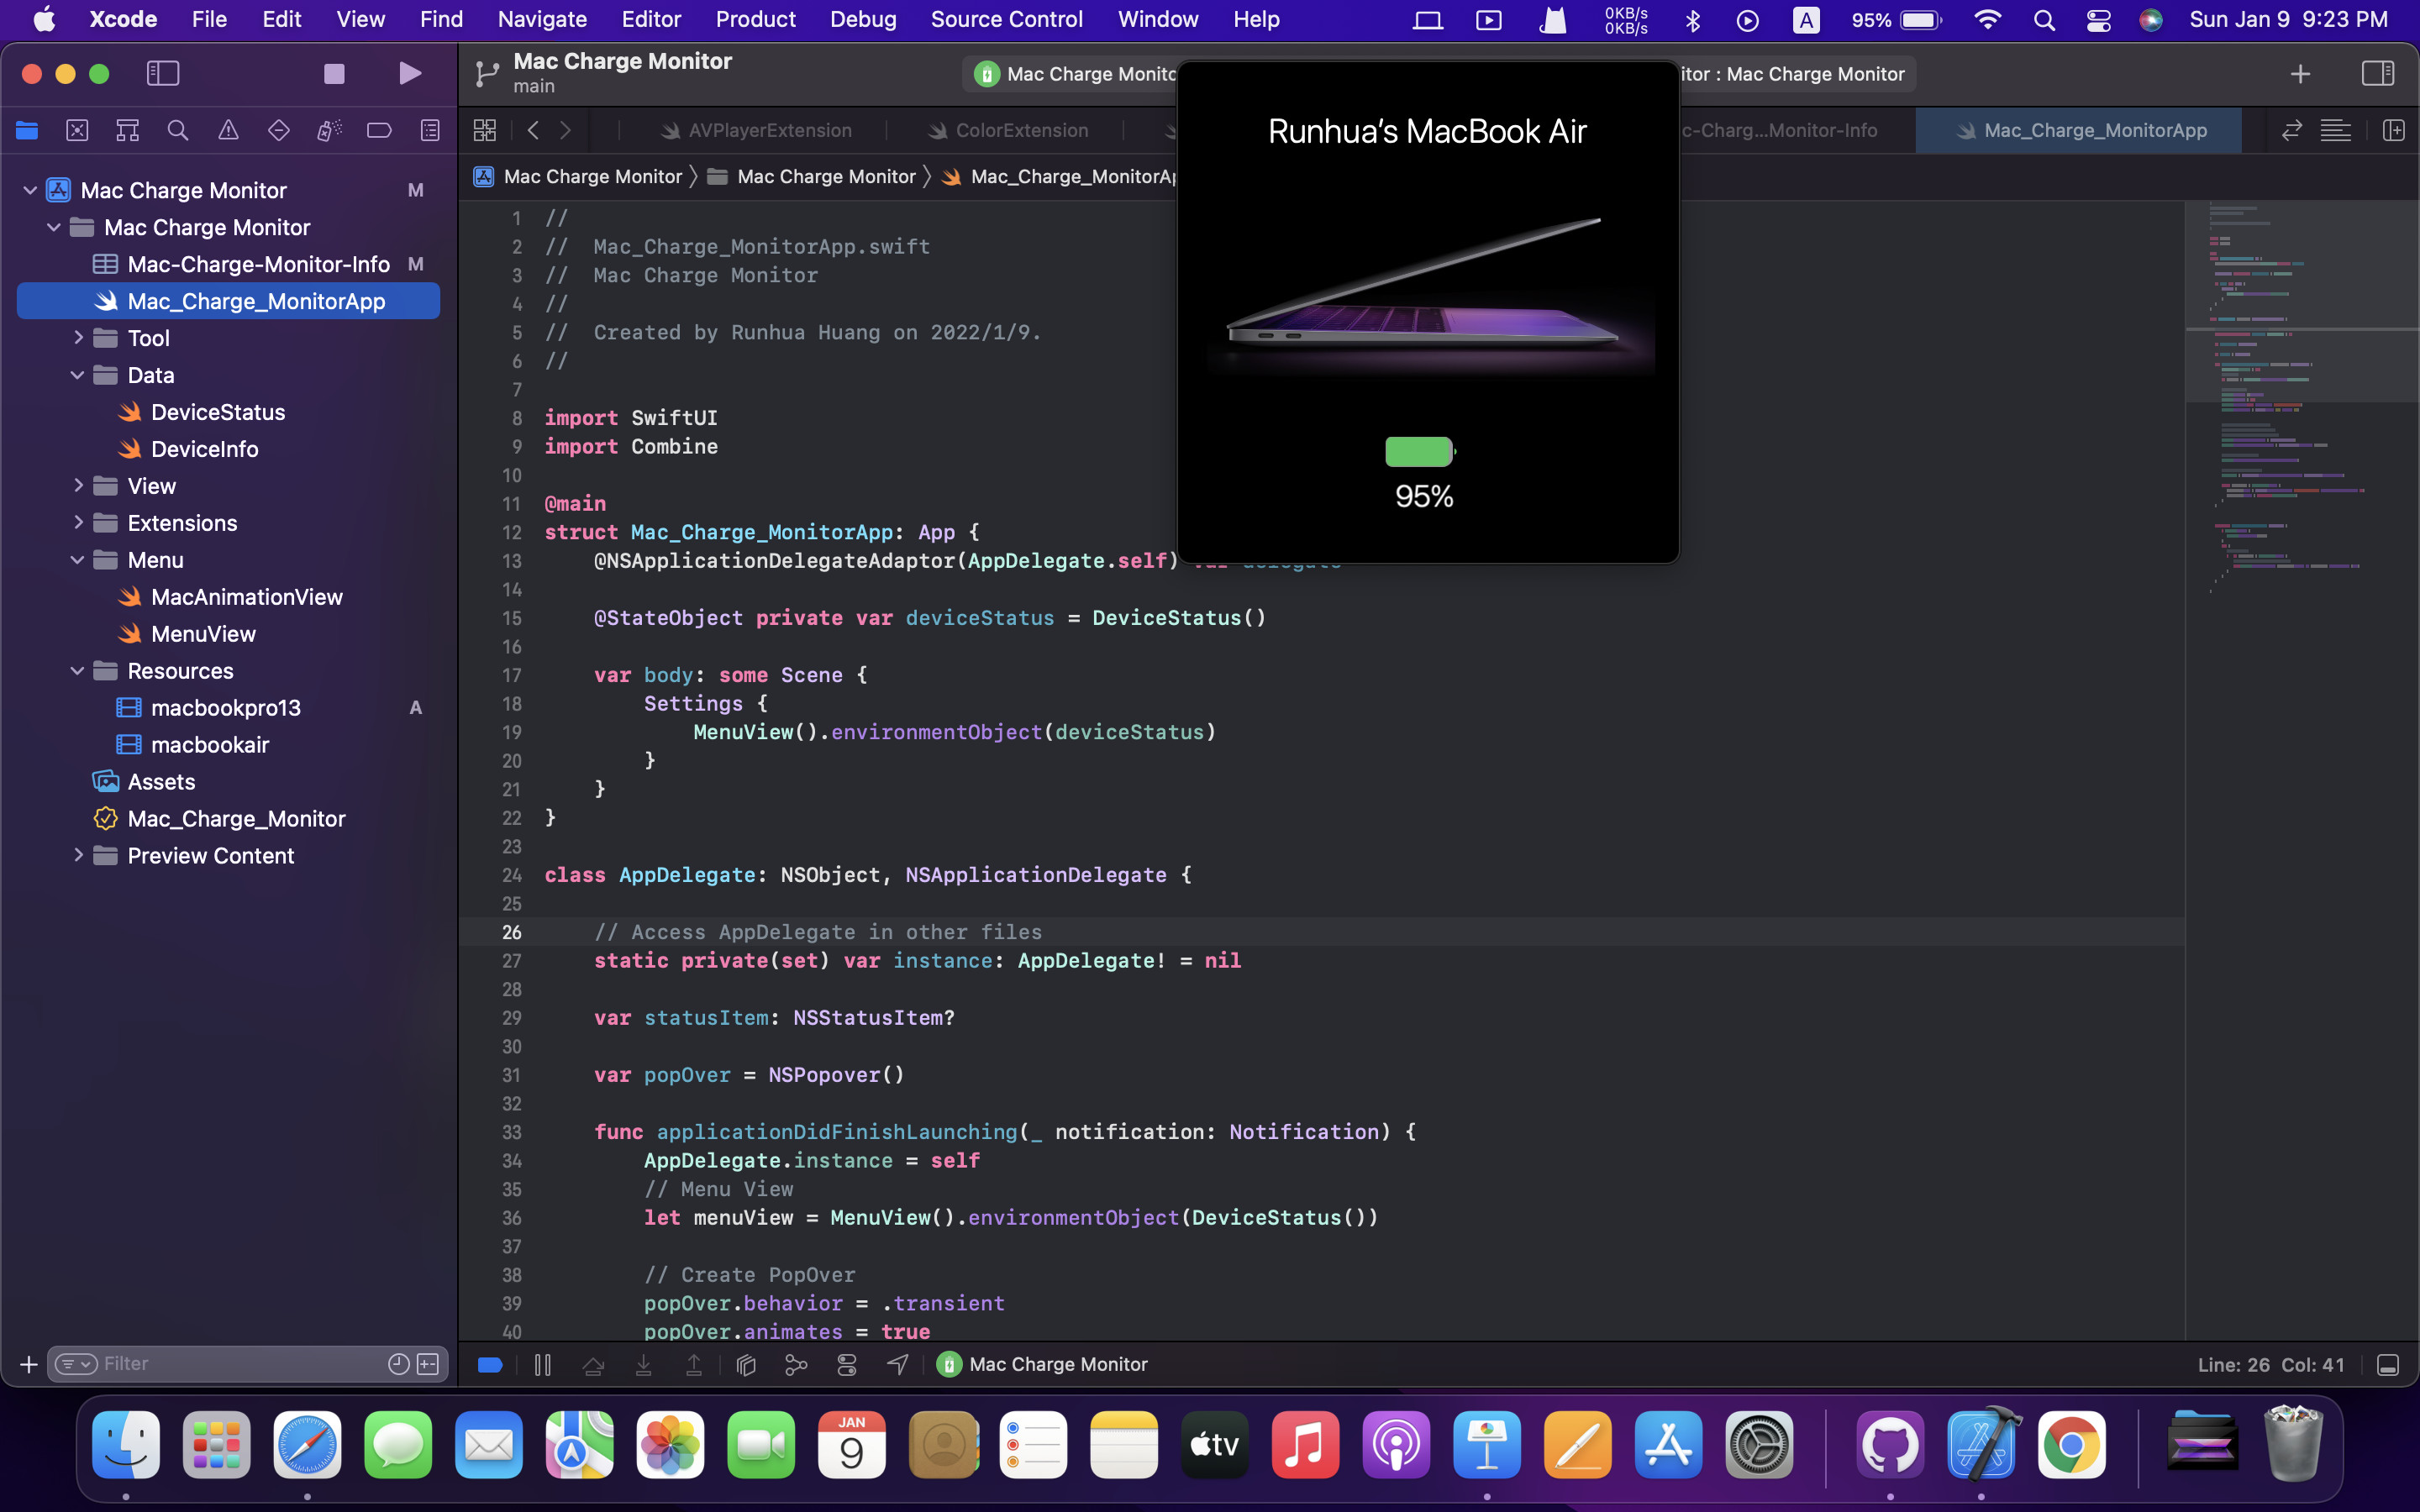2420x1512 pixels.
Task: Open environment overrides
Action: tap(847, 1365)
